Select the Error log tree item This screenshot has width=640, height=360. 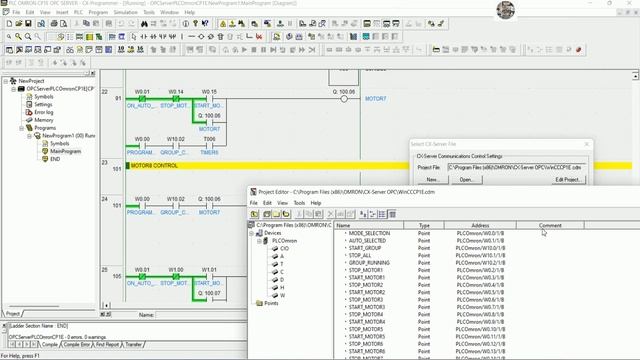pyautogui.click(x=44, y=112)
